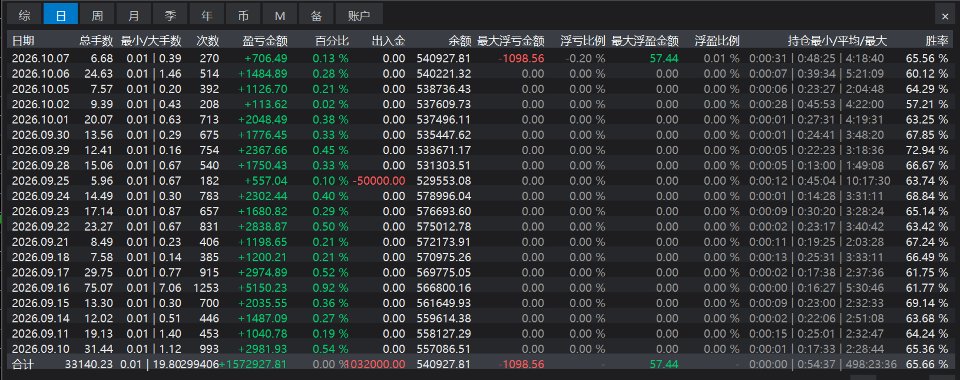Select the 2026.09.16 date cell

click(x=40, y=288)
